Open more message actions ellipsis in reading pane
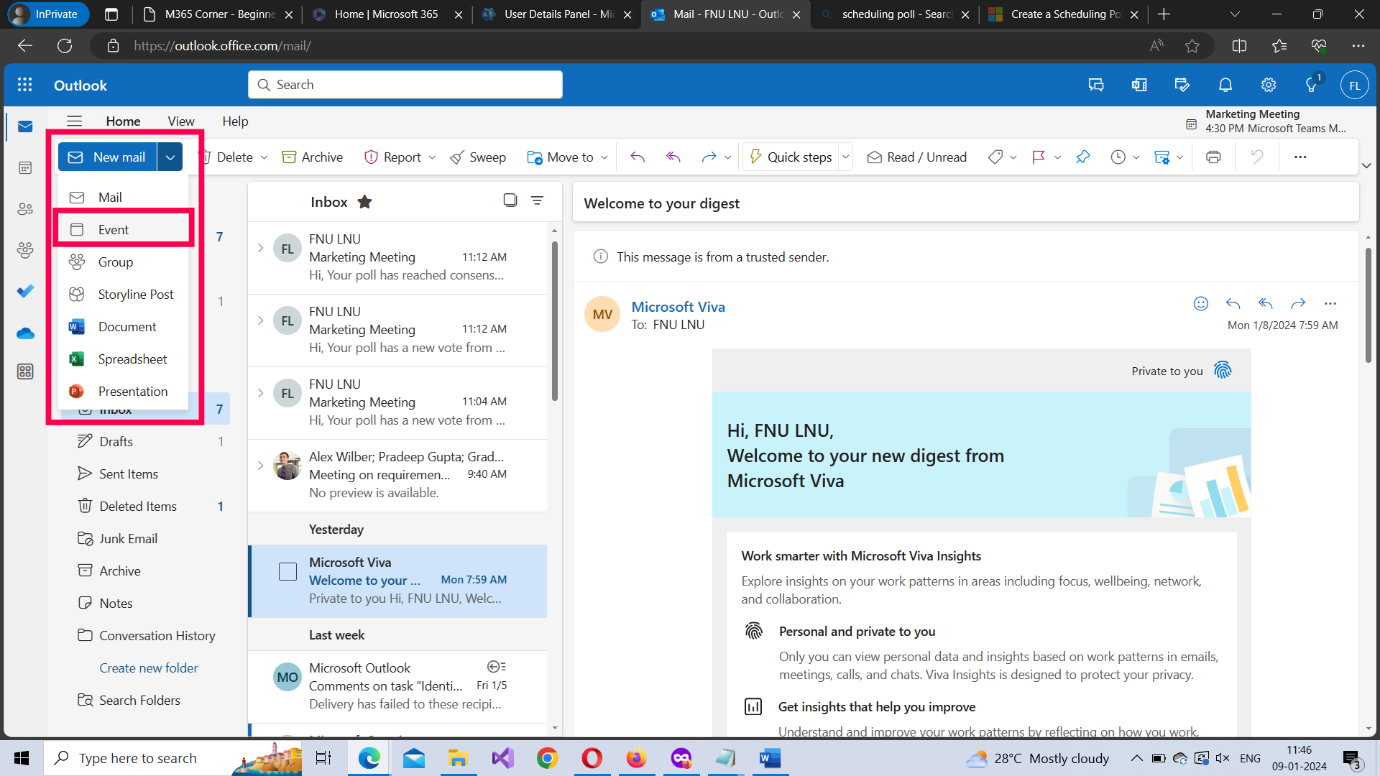Image resolution: width=1380 pixels, height=776 pixels. coord(1330,303)
